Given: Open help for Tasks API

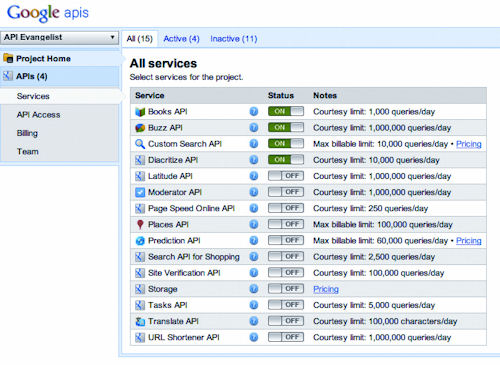Looking at the screenshot, I should [x=254, y=305].
